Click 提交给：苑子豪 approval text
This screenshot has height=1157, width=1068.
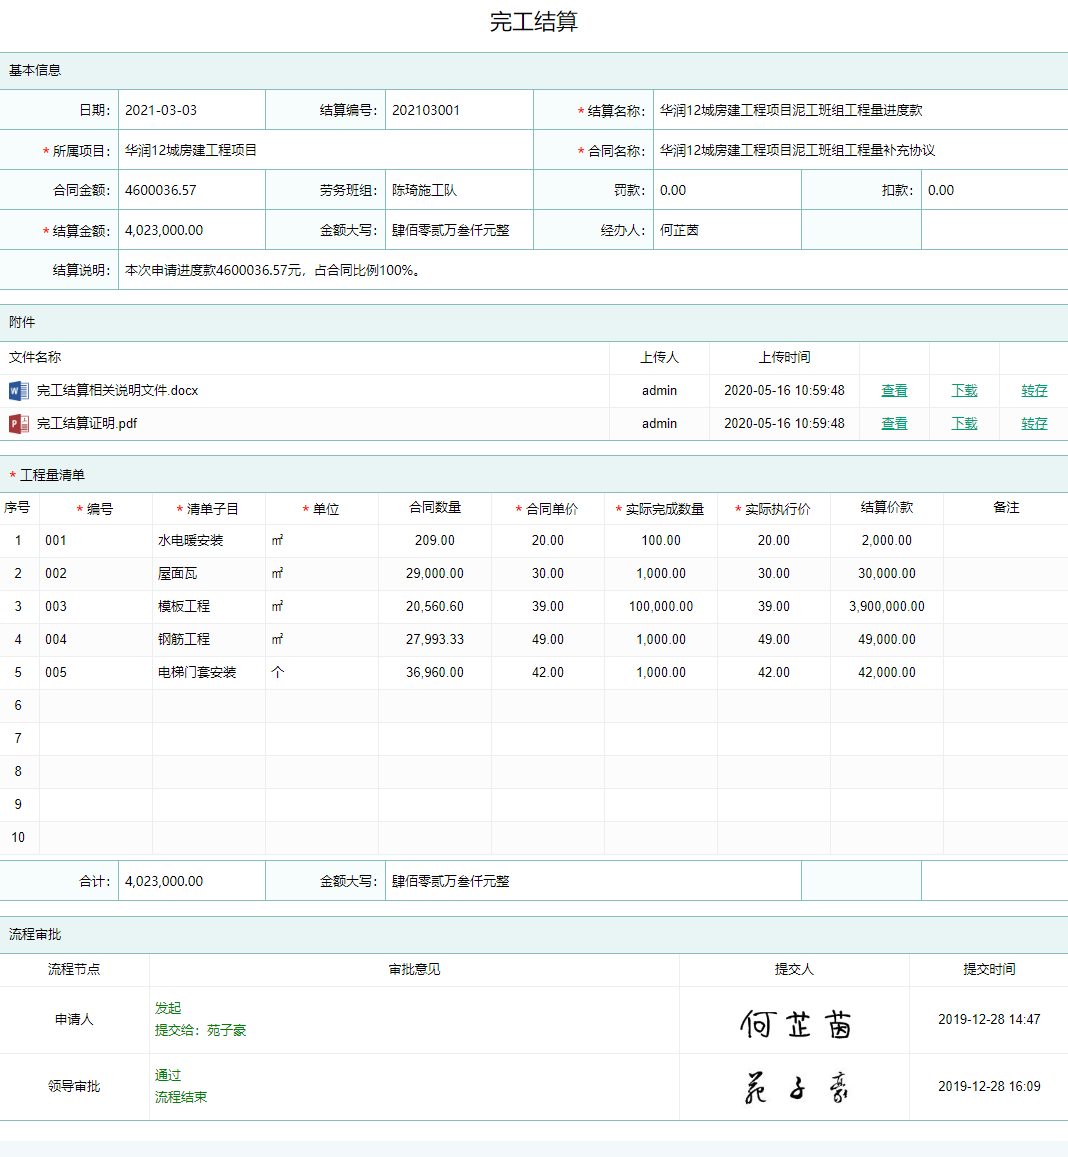click(200, 1030)
